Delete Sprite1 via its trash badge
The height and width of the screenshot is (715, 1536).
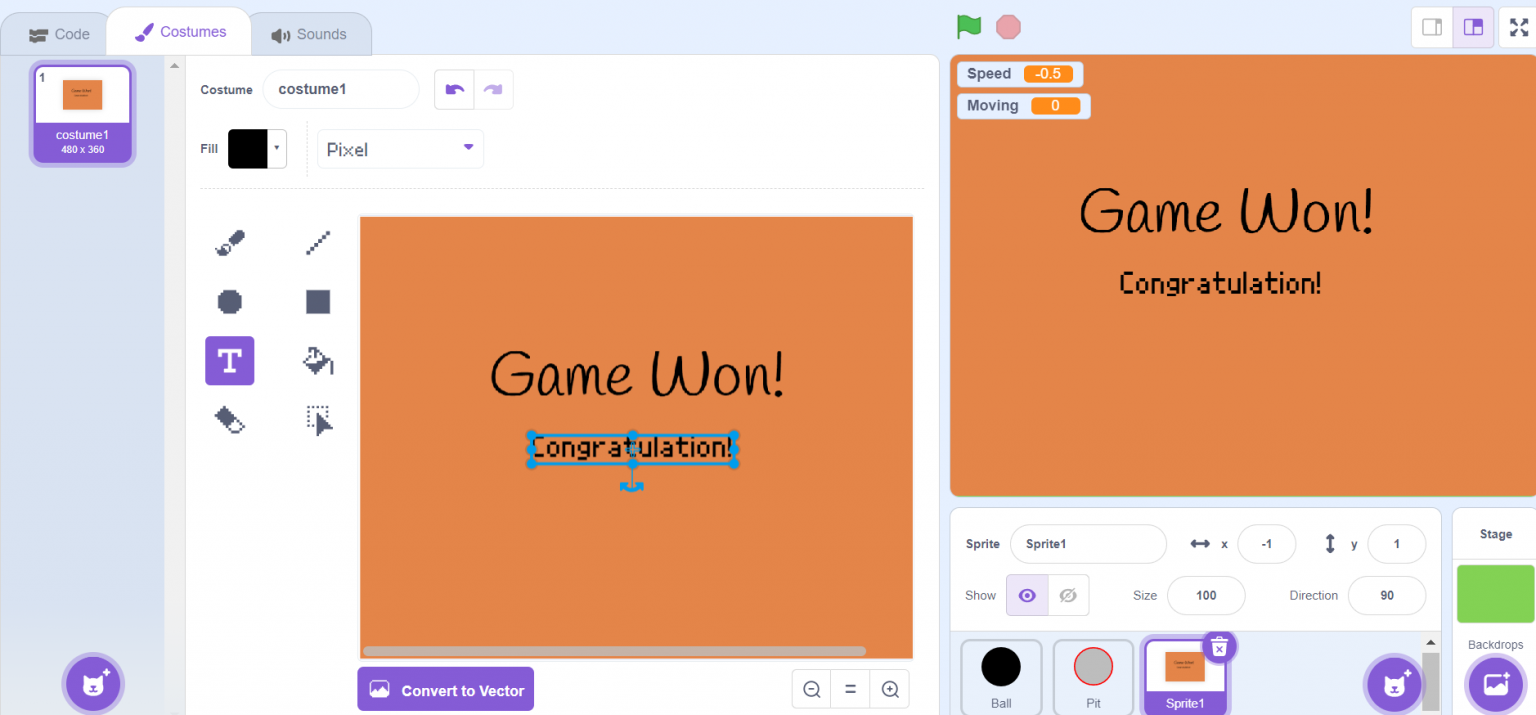[1219, 647]
